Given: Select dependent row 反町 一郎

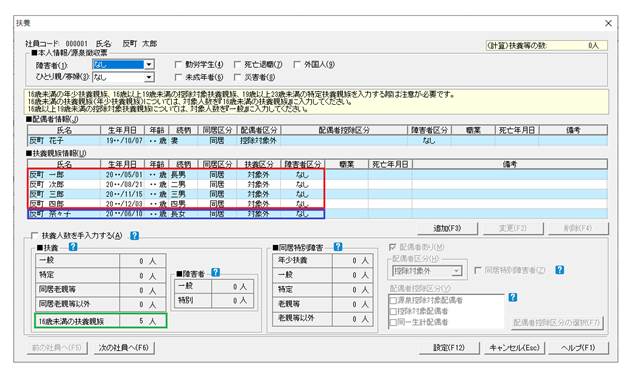Looking at the screenshot, I should [x=317, y=175].
